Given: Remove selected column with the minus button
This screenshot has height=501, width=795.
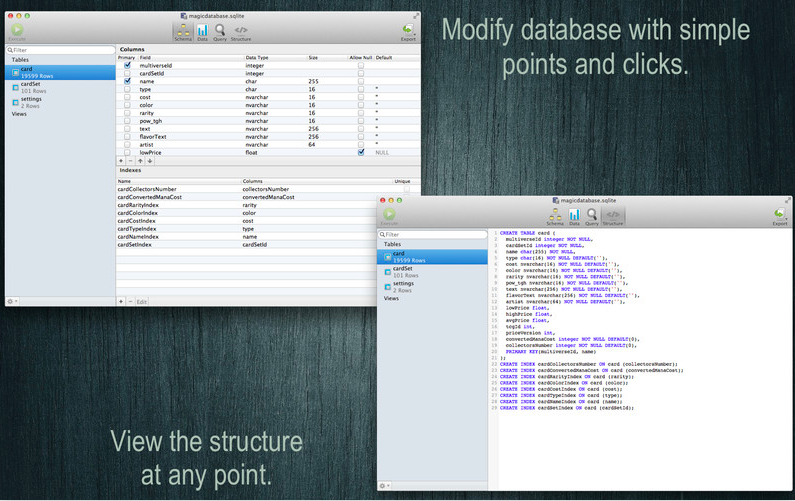Looking at the screenshot, I should tap(130, 161).
